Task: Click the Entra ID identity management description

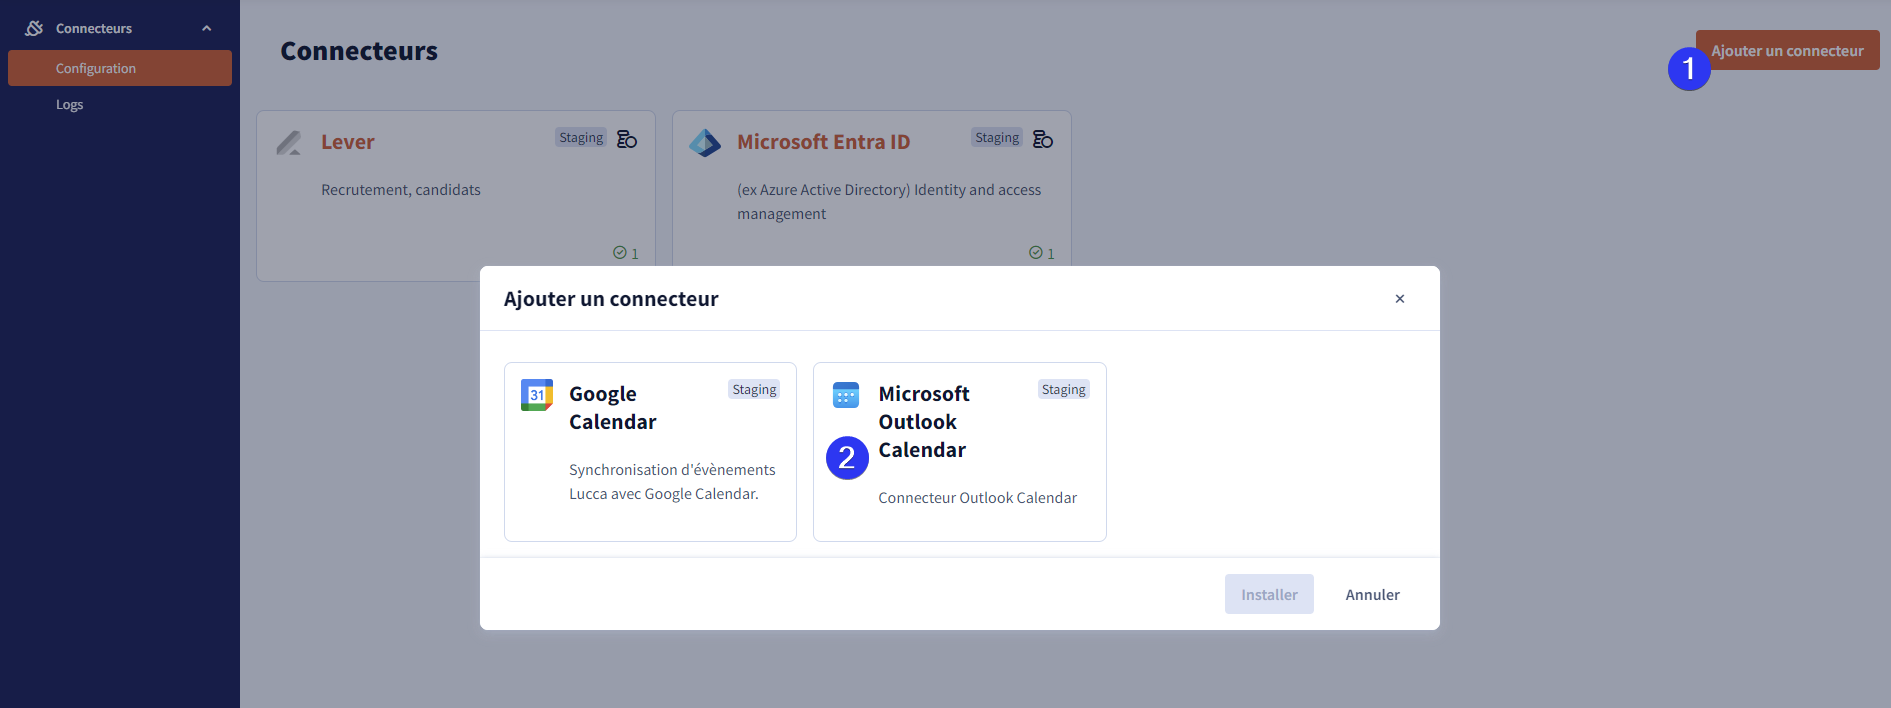Action: pyautogui.click(x=889, y=202)
